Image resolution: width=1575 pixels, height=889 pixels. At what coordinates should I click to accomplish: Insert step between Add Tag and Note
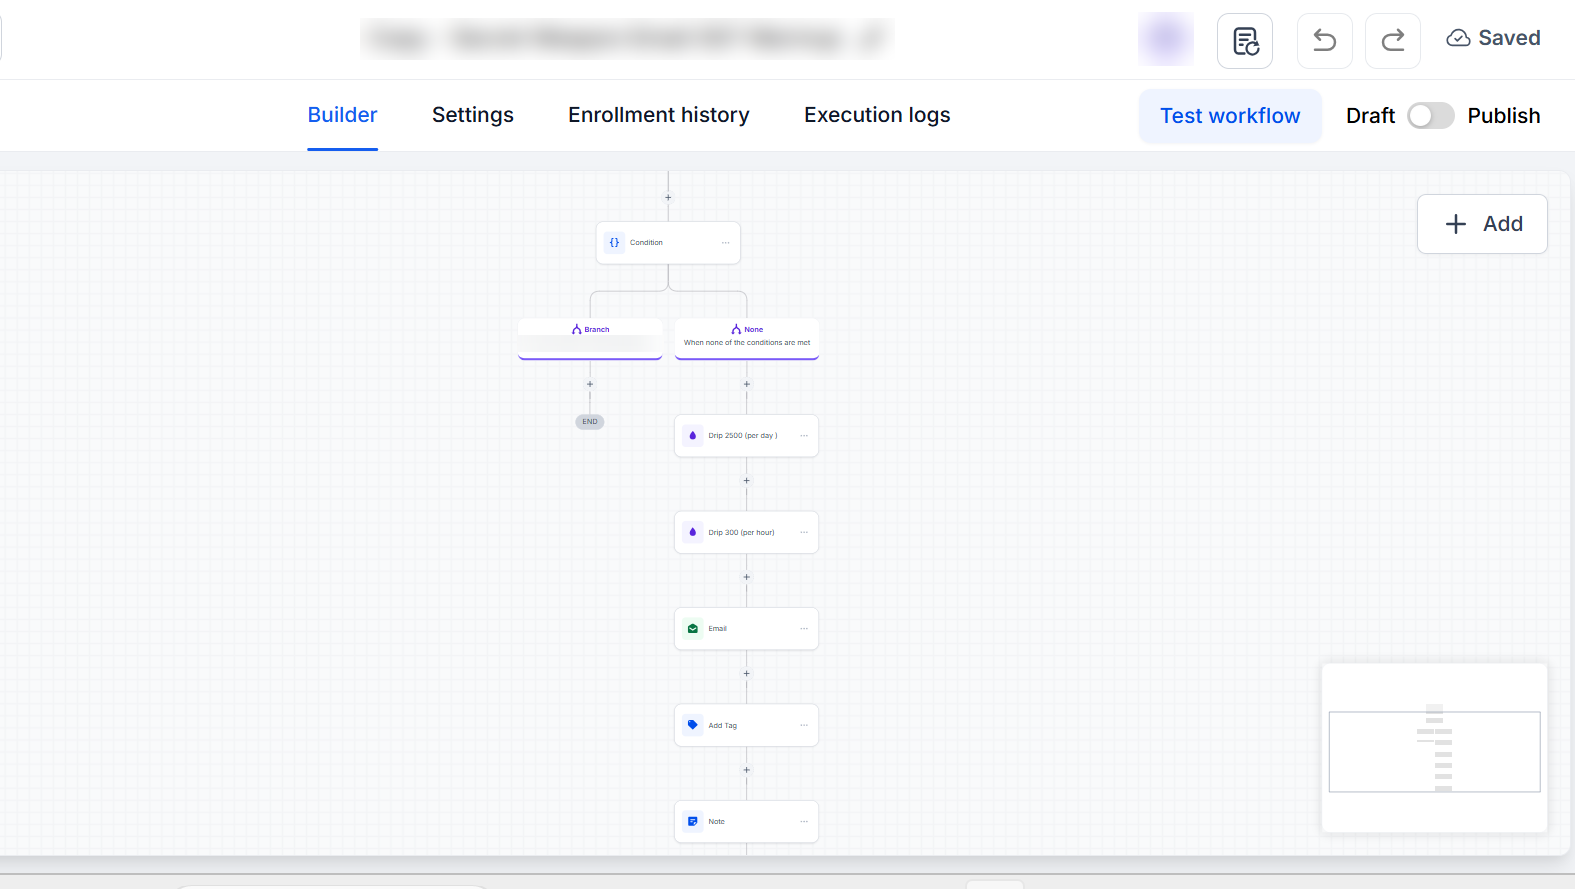click(x=747, y=770)
